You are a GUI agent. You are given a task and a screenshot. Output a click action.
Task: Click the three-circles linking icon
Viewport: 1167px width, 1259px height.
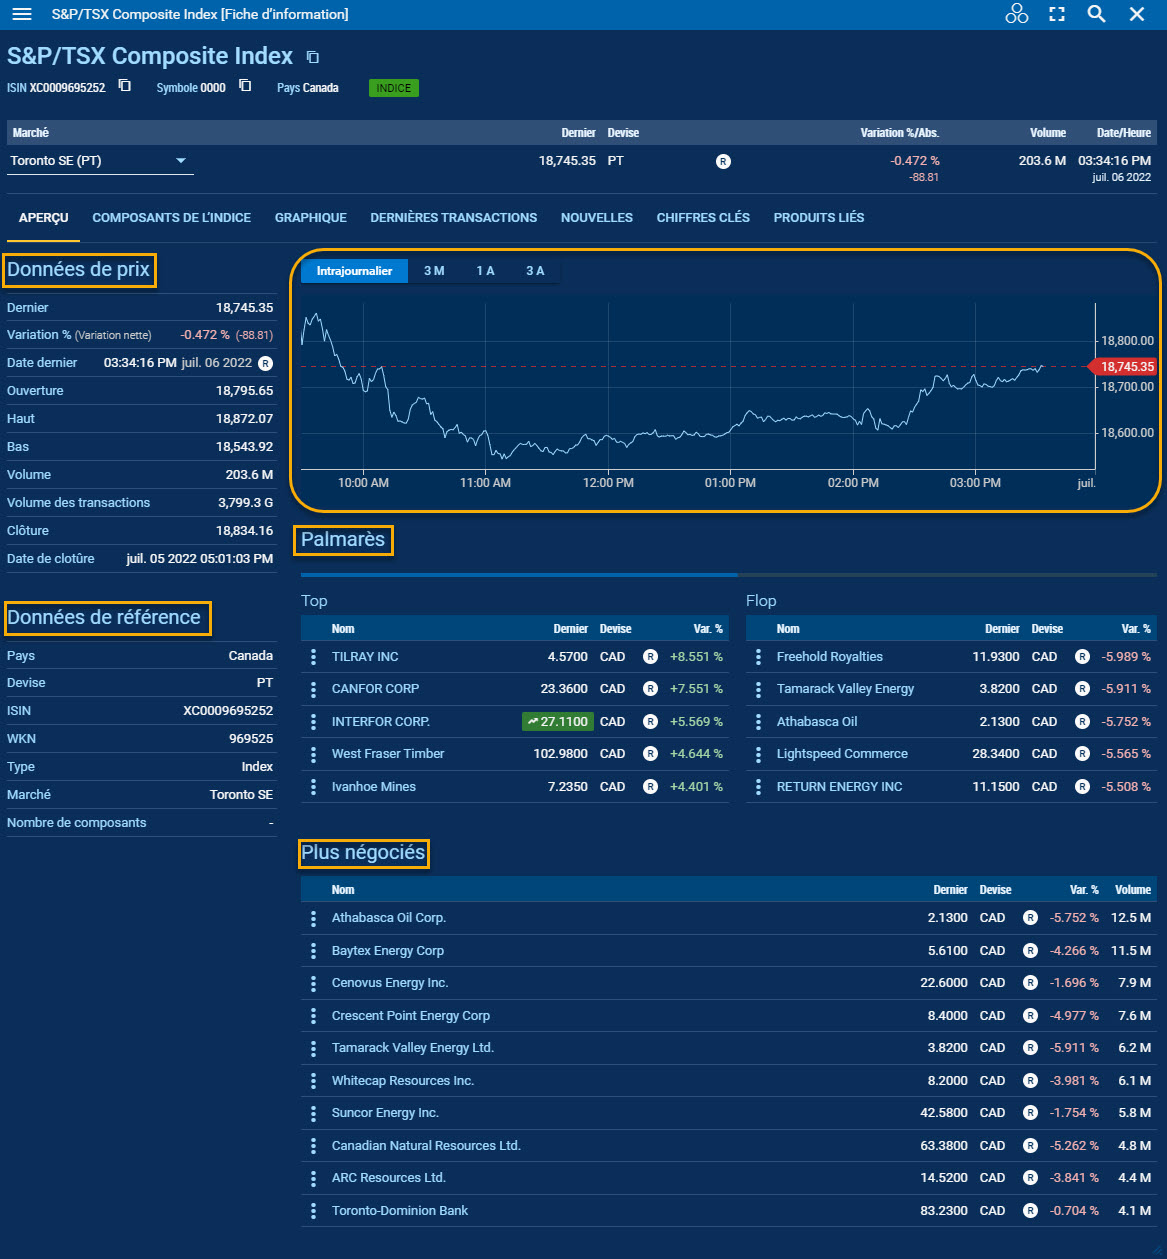pos(1016,14)
